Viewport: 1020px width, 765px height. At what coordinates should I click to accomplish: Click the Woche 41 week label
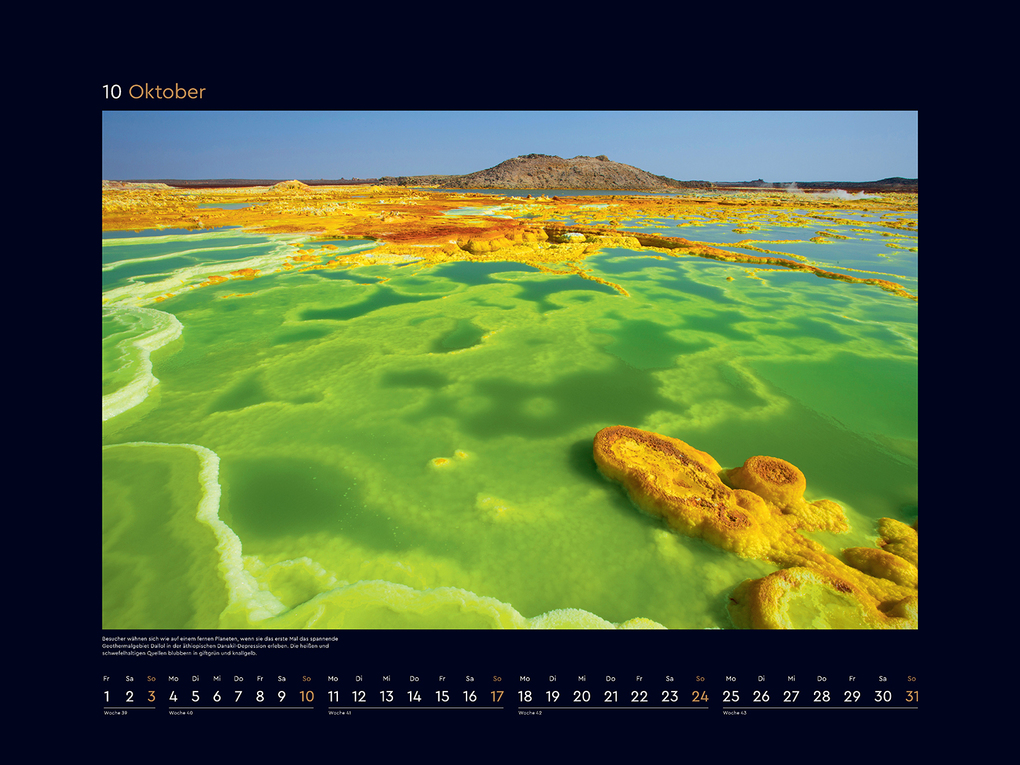point(344,714)
